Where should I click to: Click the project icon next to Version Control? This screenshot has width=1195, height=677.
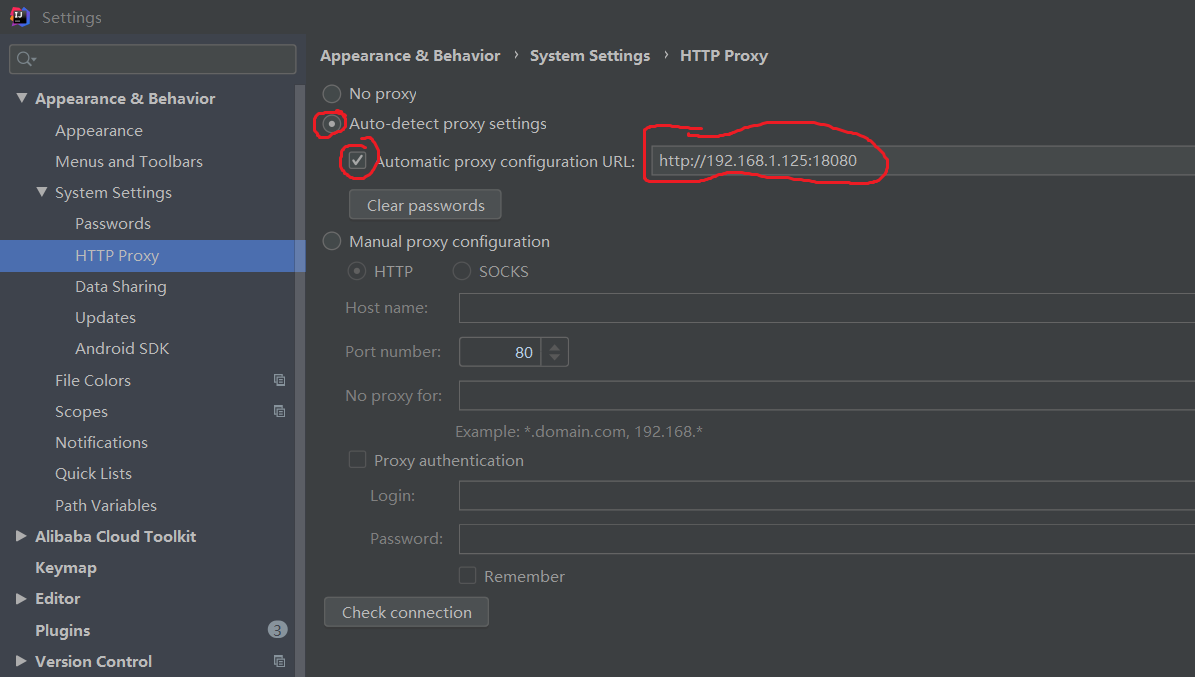[x=280, y=661]
